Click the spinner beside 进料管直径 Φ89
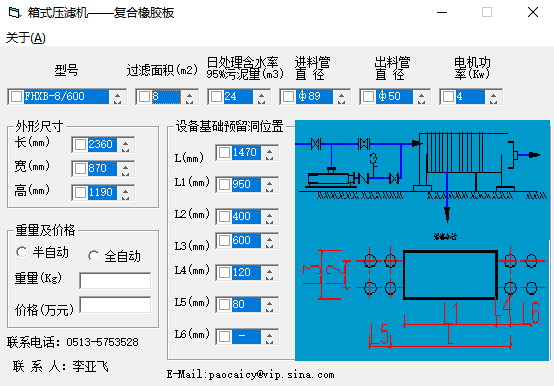554x386 pixels. [x=341, y=97]
